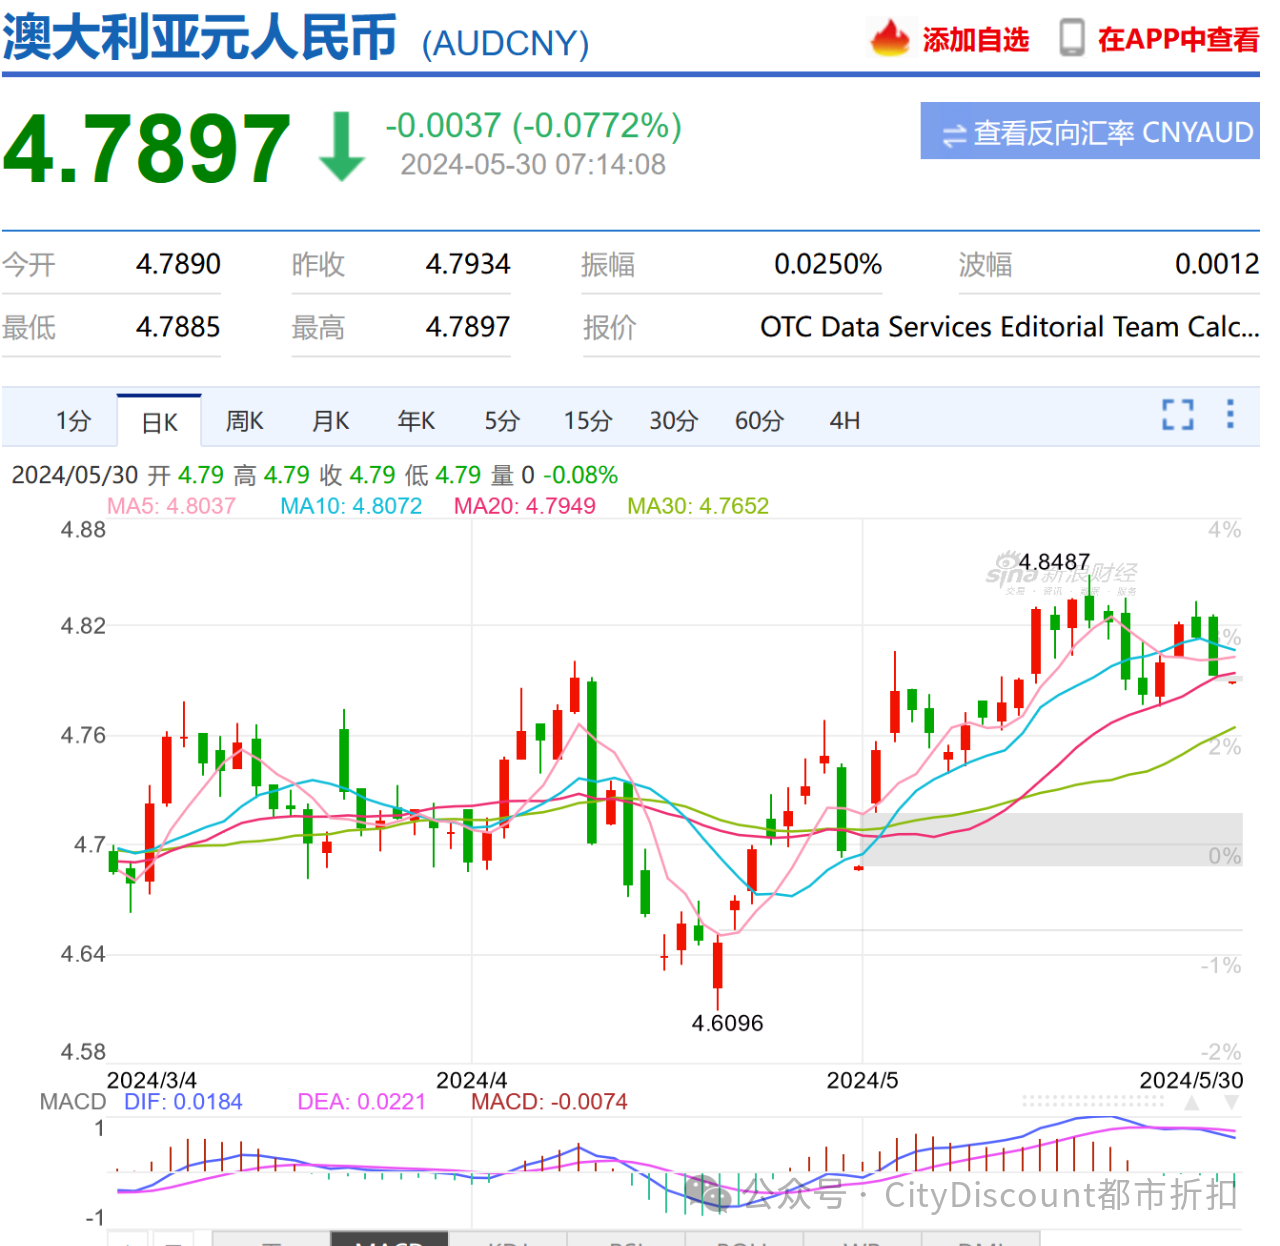This screenshot has width=1280, height=1246.
Task: Click the swap arrows icon on the CNYAUD button
Action: pos(954,134)
